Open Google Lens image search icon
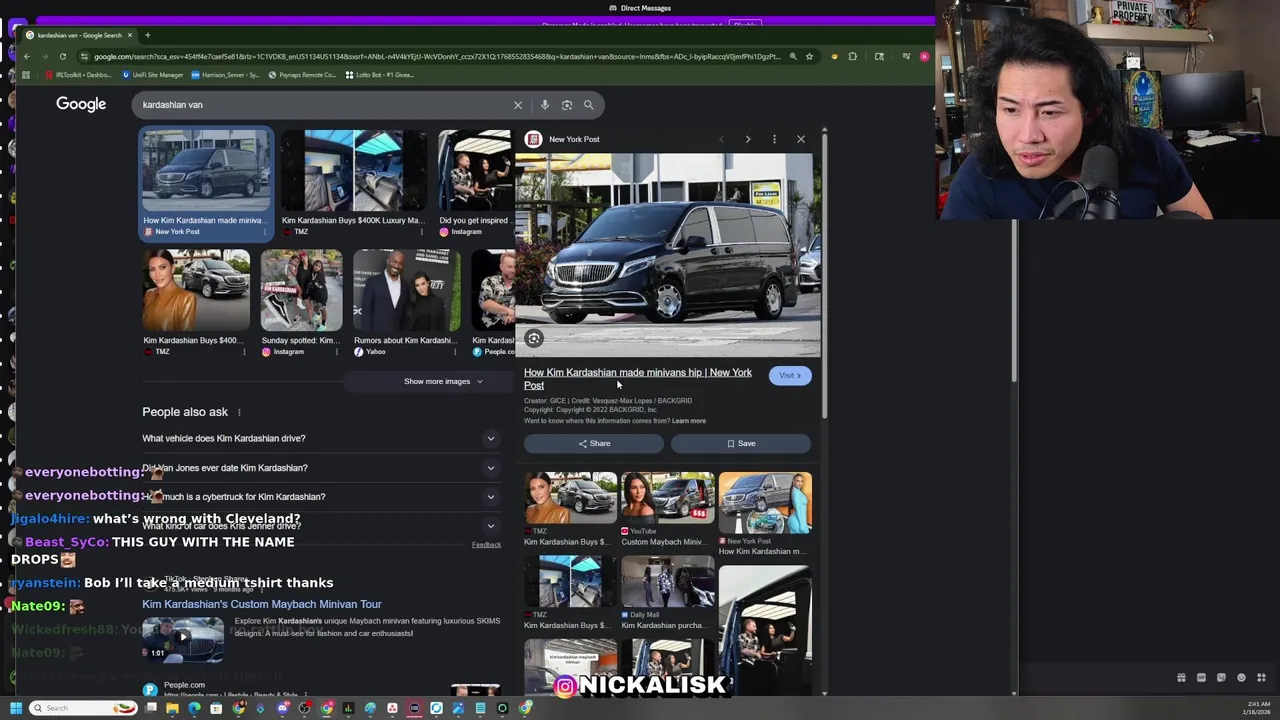The image size is (1280, 720). click(567, 105)
